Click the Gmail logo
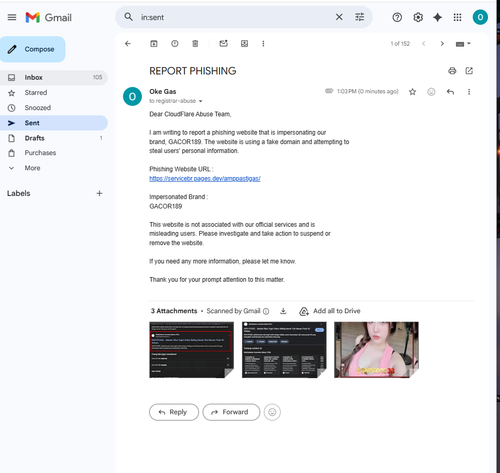 (49, 17)
